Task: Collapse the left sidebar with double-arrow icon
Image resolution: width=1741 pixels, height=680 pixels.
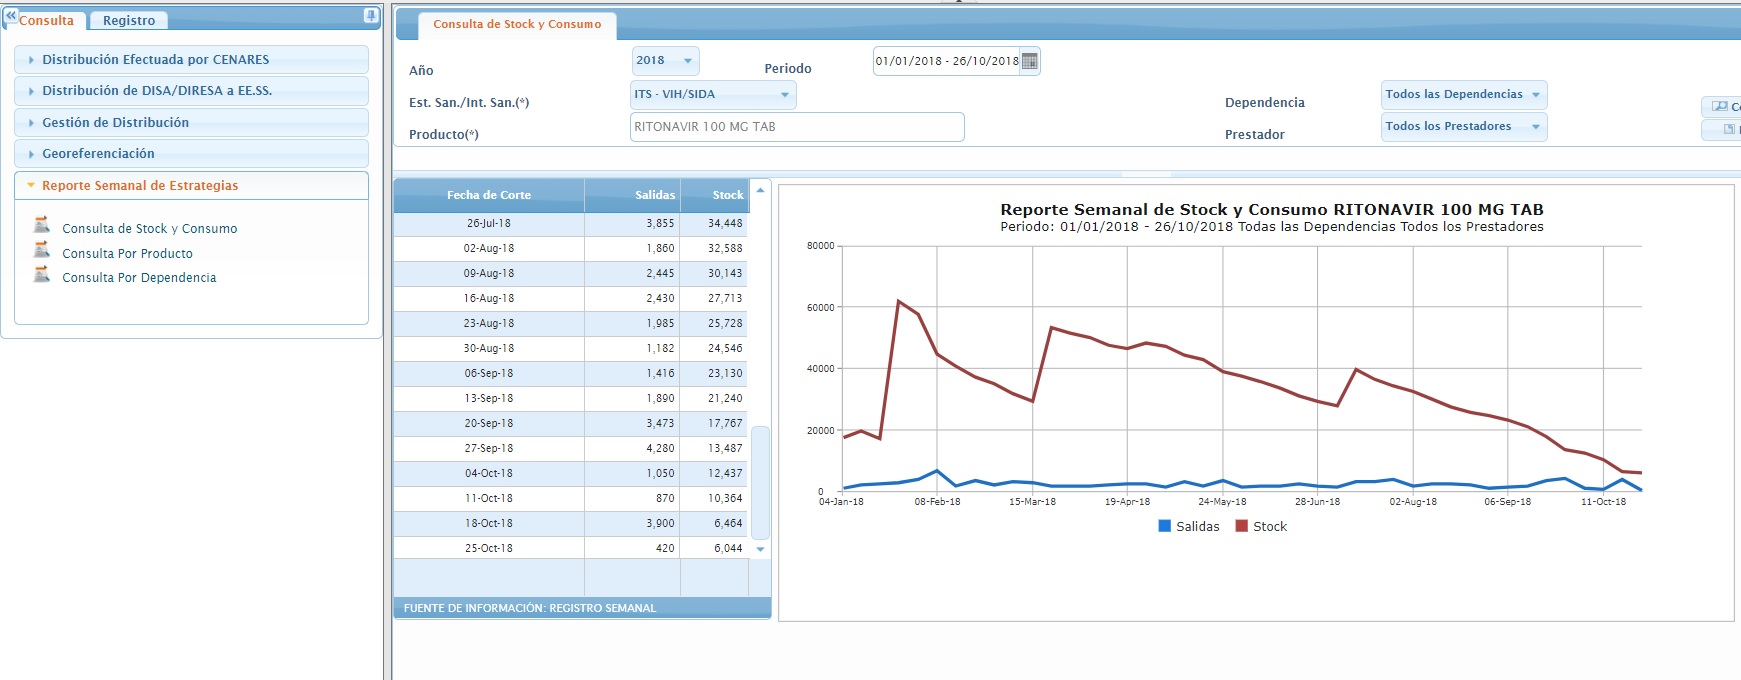Action: coord(11,16)
